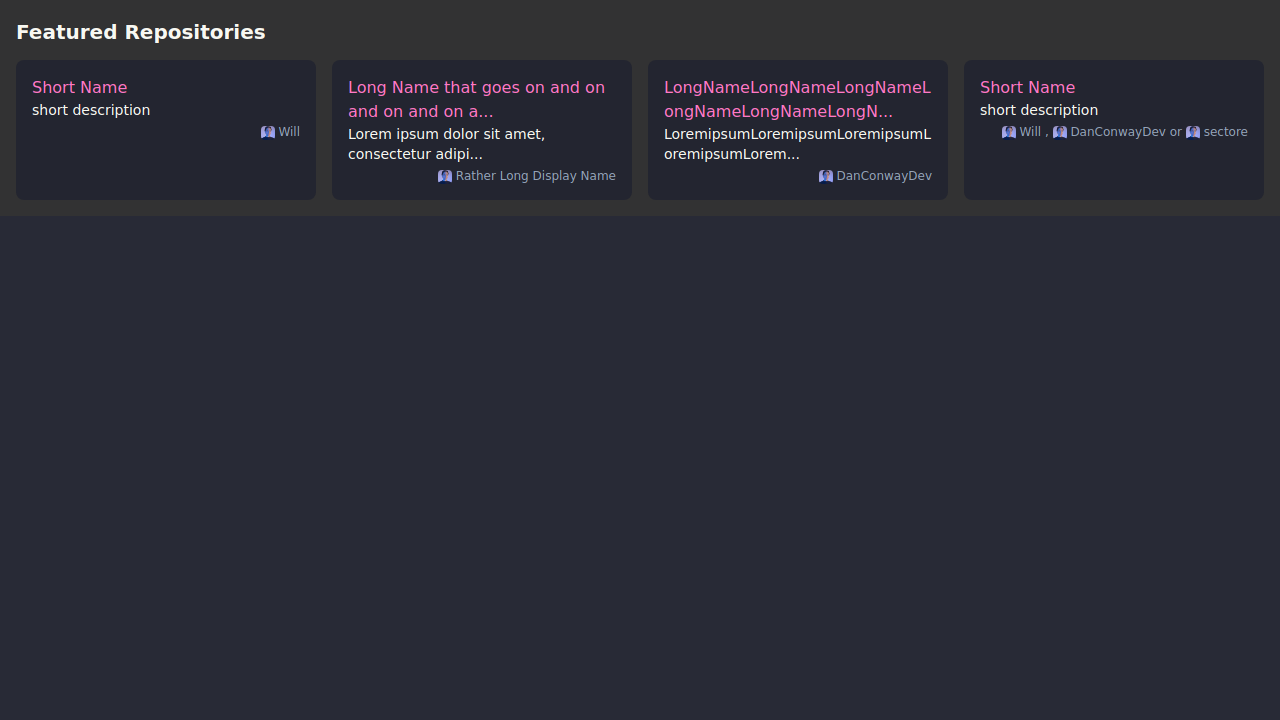Click the DanConwayDev name in the LongNameLongName card
Screen dimensions: 1280x720
click(x=884, y=176)
